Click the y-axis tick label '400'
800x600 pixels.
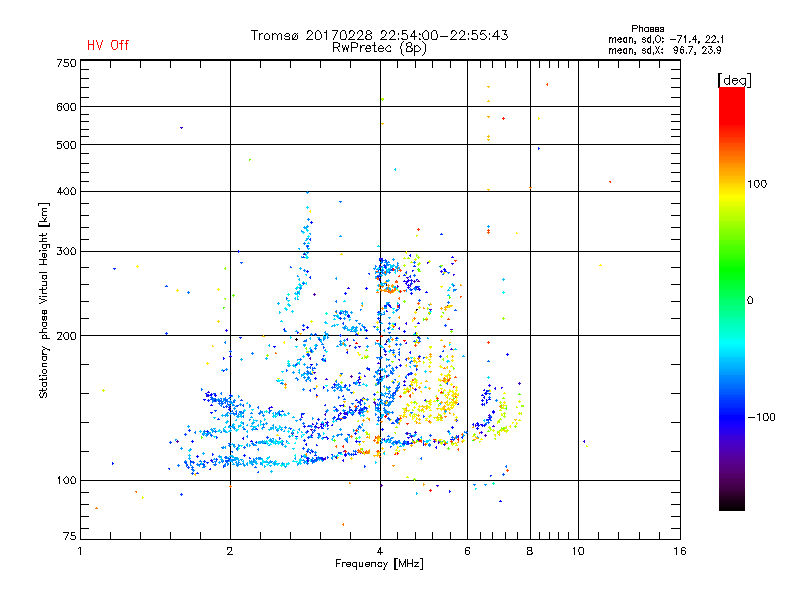[66, 192]
